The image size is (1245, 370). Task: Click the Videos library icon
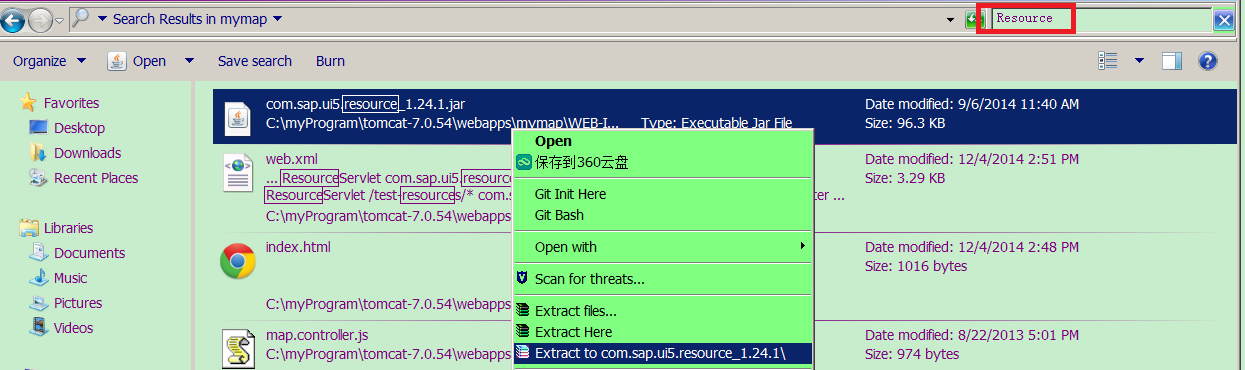pyautogui.click(x=39, y=327)
